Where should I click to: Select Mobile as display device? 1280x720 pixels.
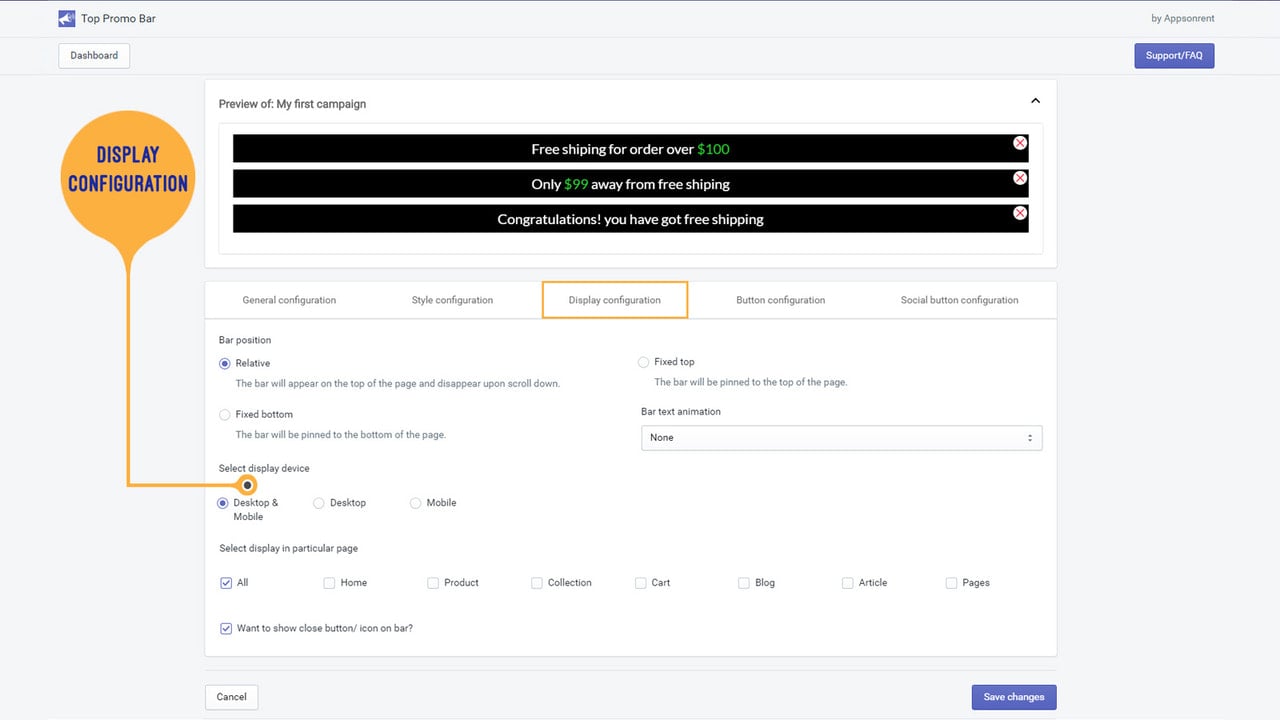415,503
